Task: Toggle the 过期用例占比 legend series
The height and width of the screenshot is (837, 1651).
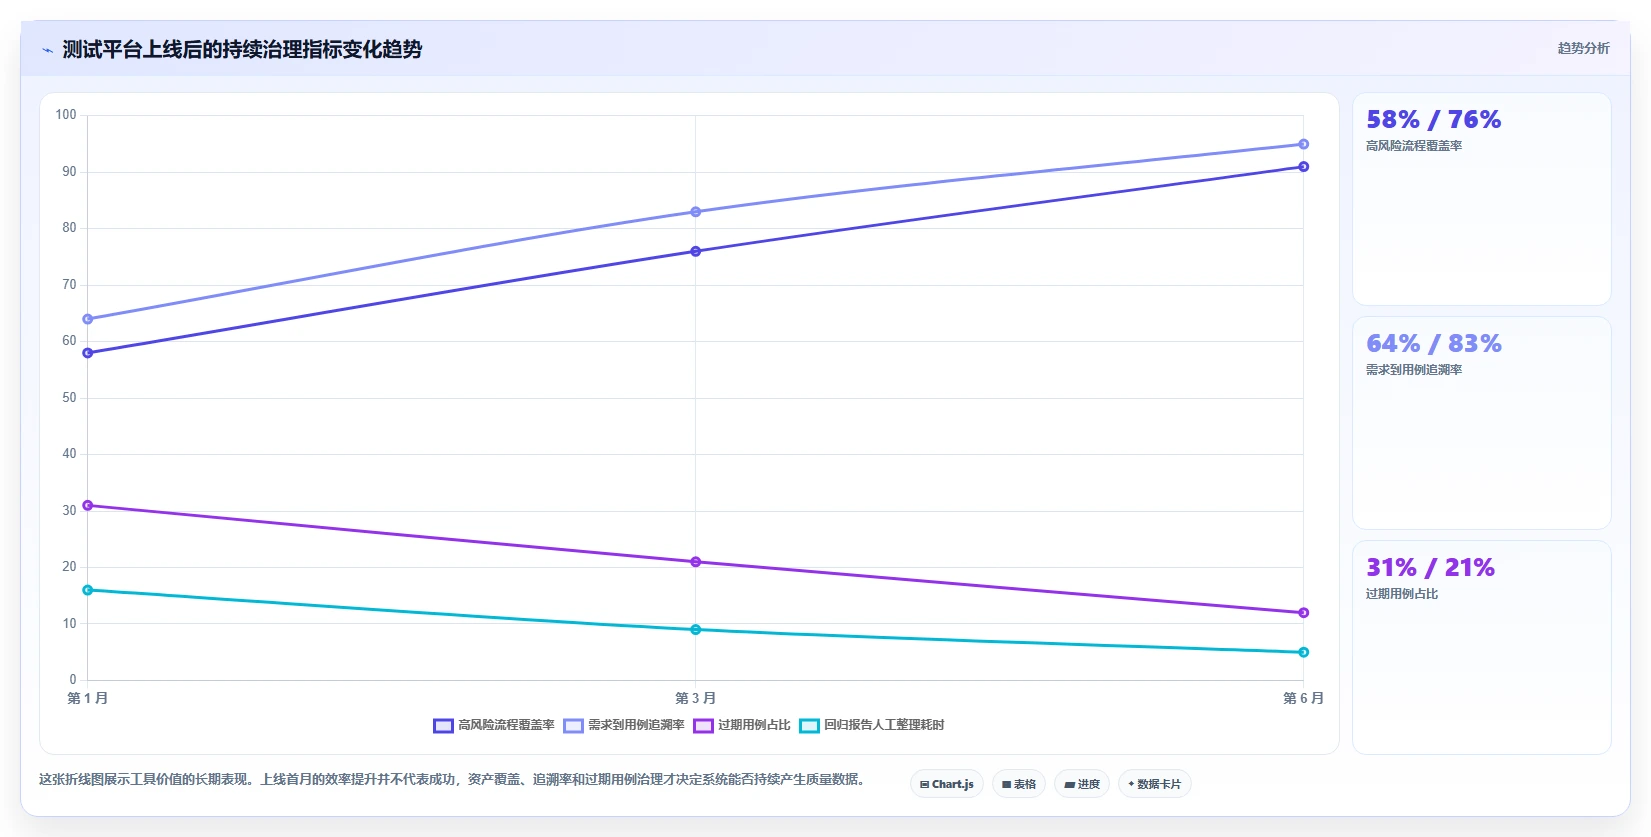Action: click(x=742, y=725)
